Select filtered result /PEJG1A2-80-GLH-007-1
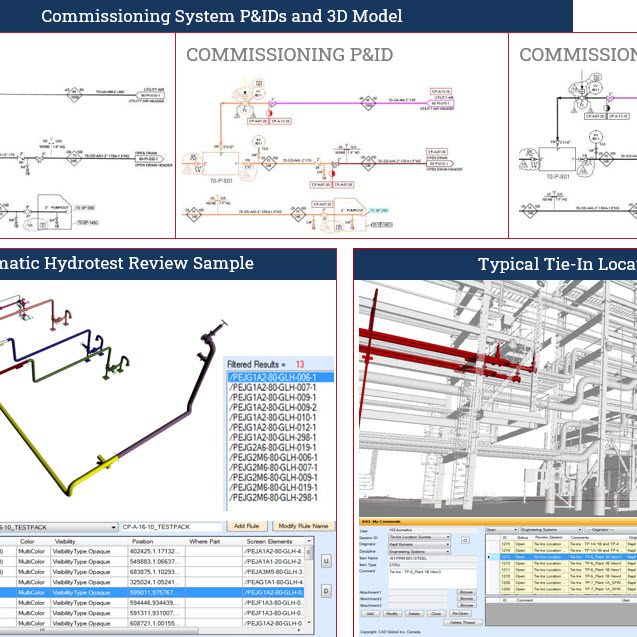The width and height of the screenshot is (637, 637). (280, 387)
